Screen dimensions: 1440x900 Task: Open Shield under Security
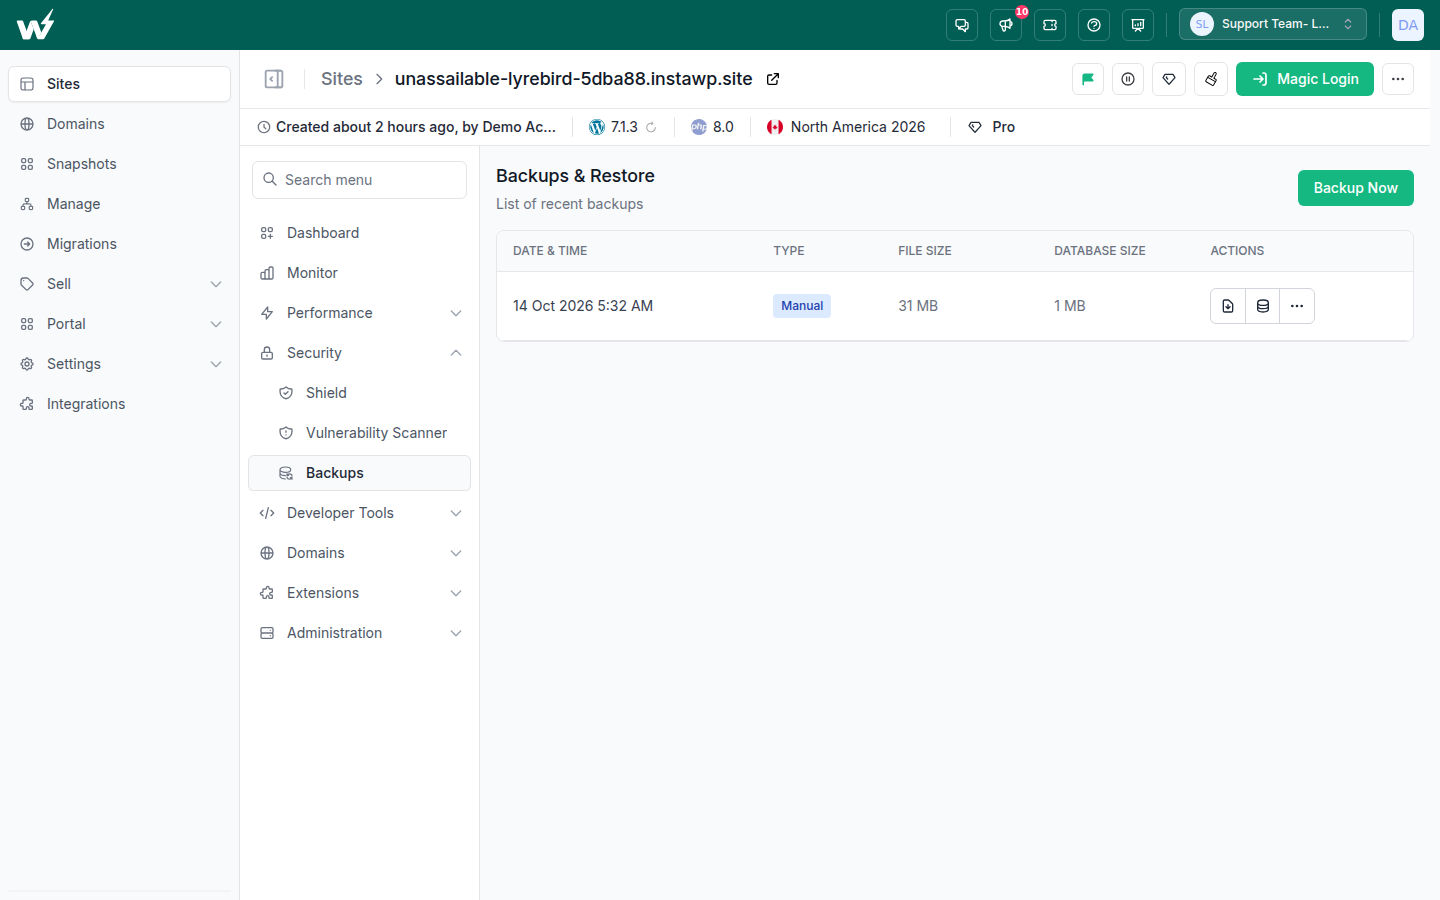click(x=359, y=393)
